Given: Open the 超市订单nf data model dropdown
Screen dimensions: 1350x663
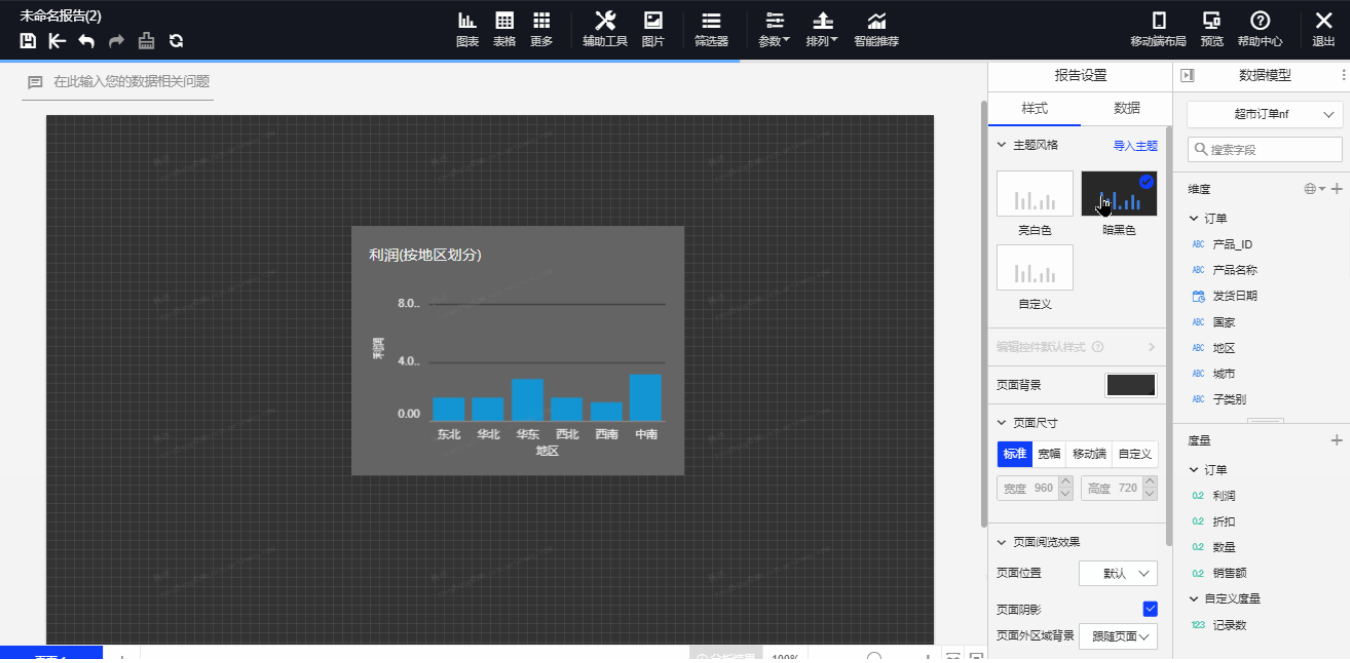Looking at the screenshot, I should [x=1264, y=115].
